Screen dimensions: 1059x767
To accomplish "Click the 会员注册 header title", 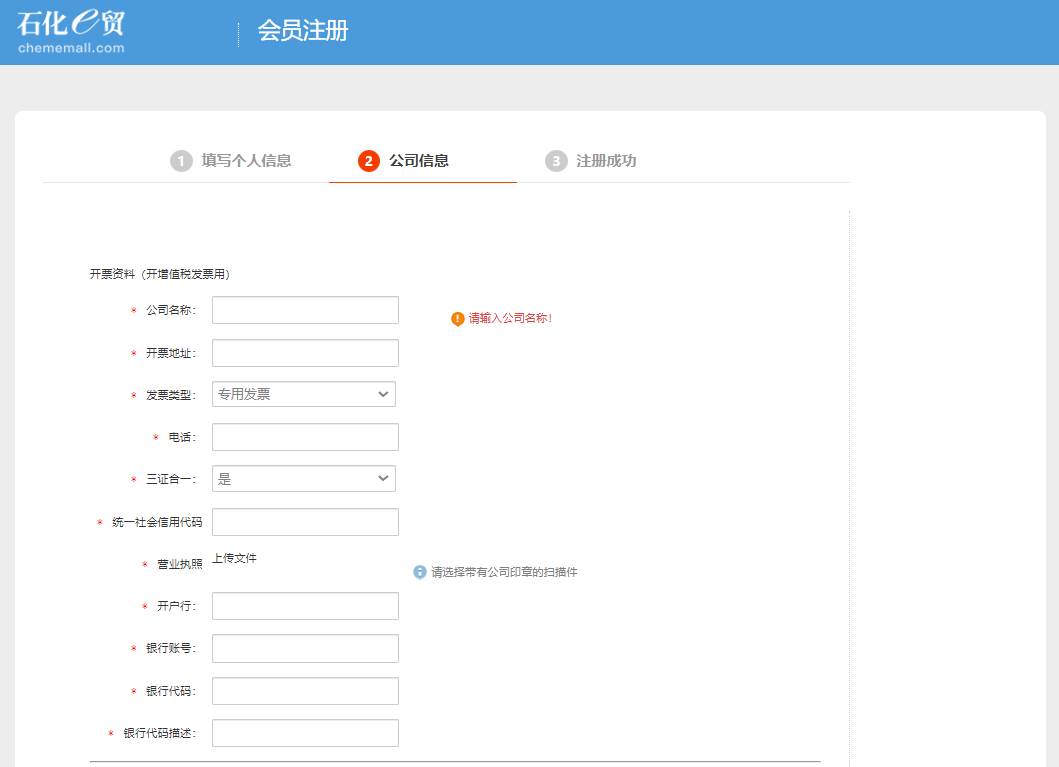I will pyautogui.click(x=303, y=31).
